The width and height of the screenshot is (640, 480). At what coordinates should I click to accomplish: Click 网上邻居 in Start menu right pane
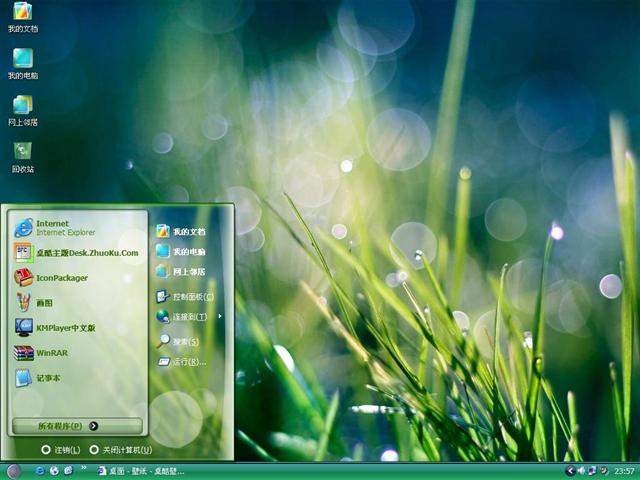[181, 271]
